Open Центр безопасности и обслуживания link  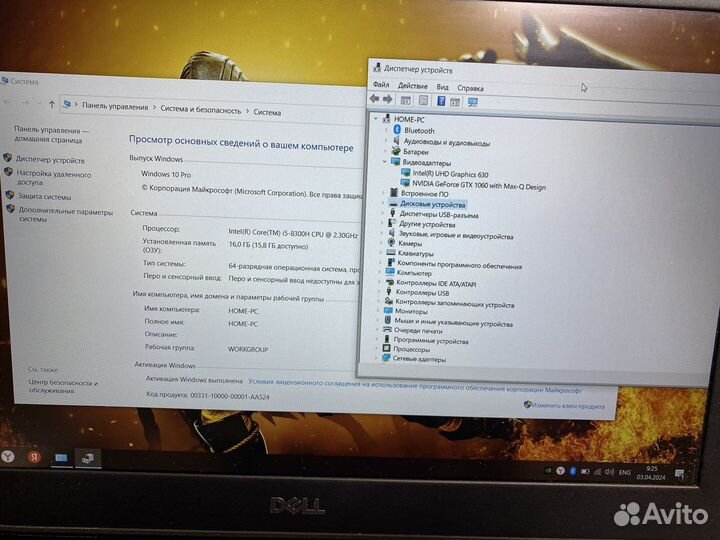[x=62, y=386]
